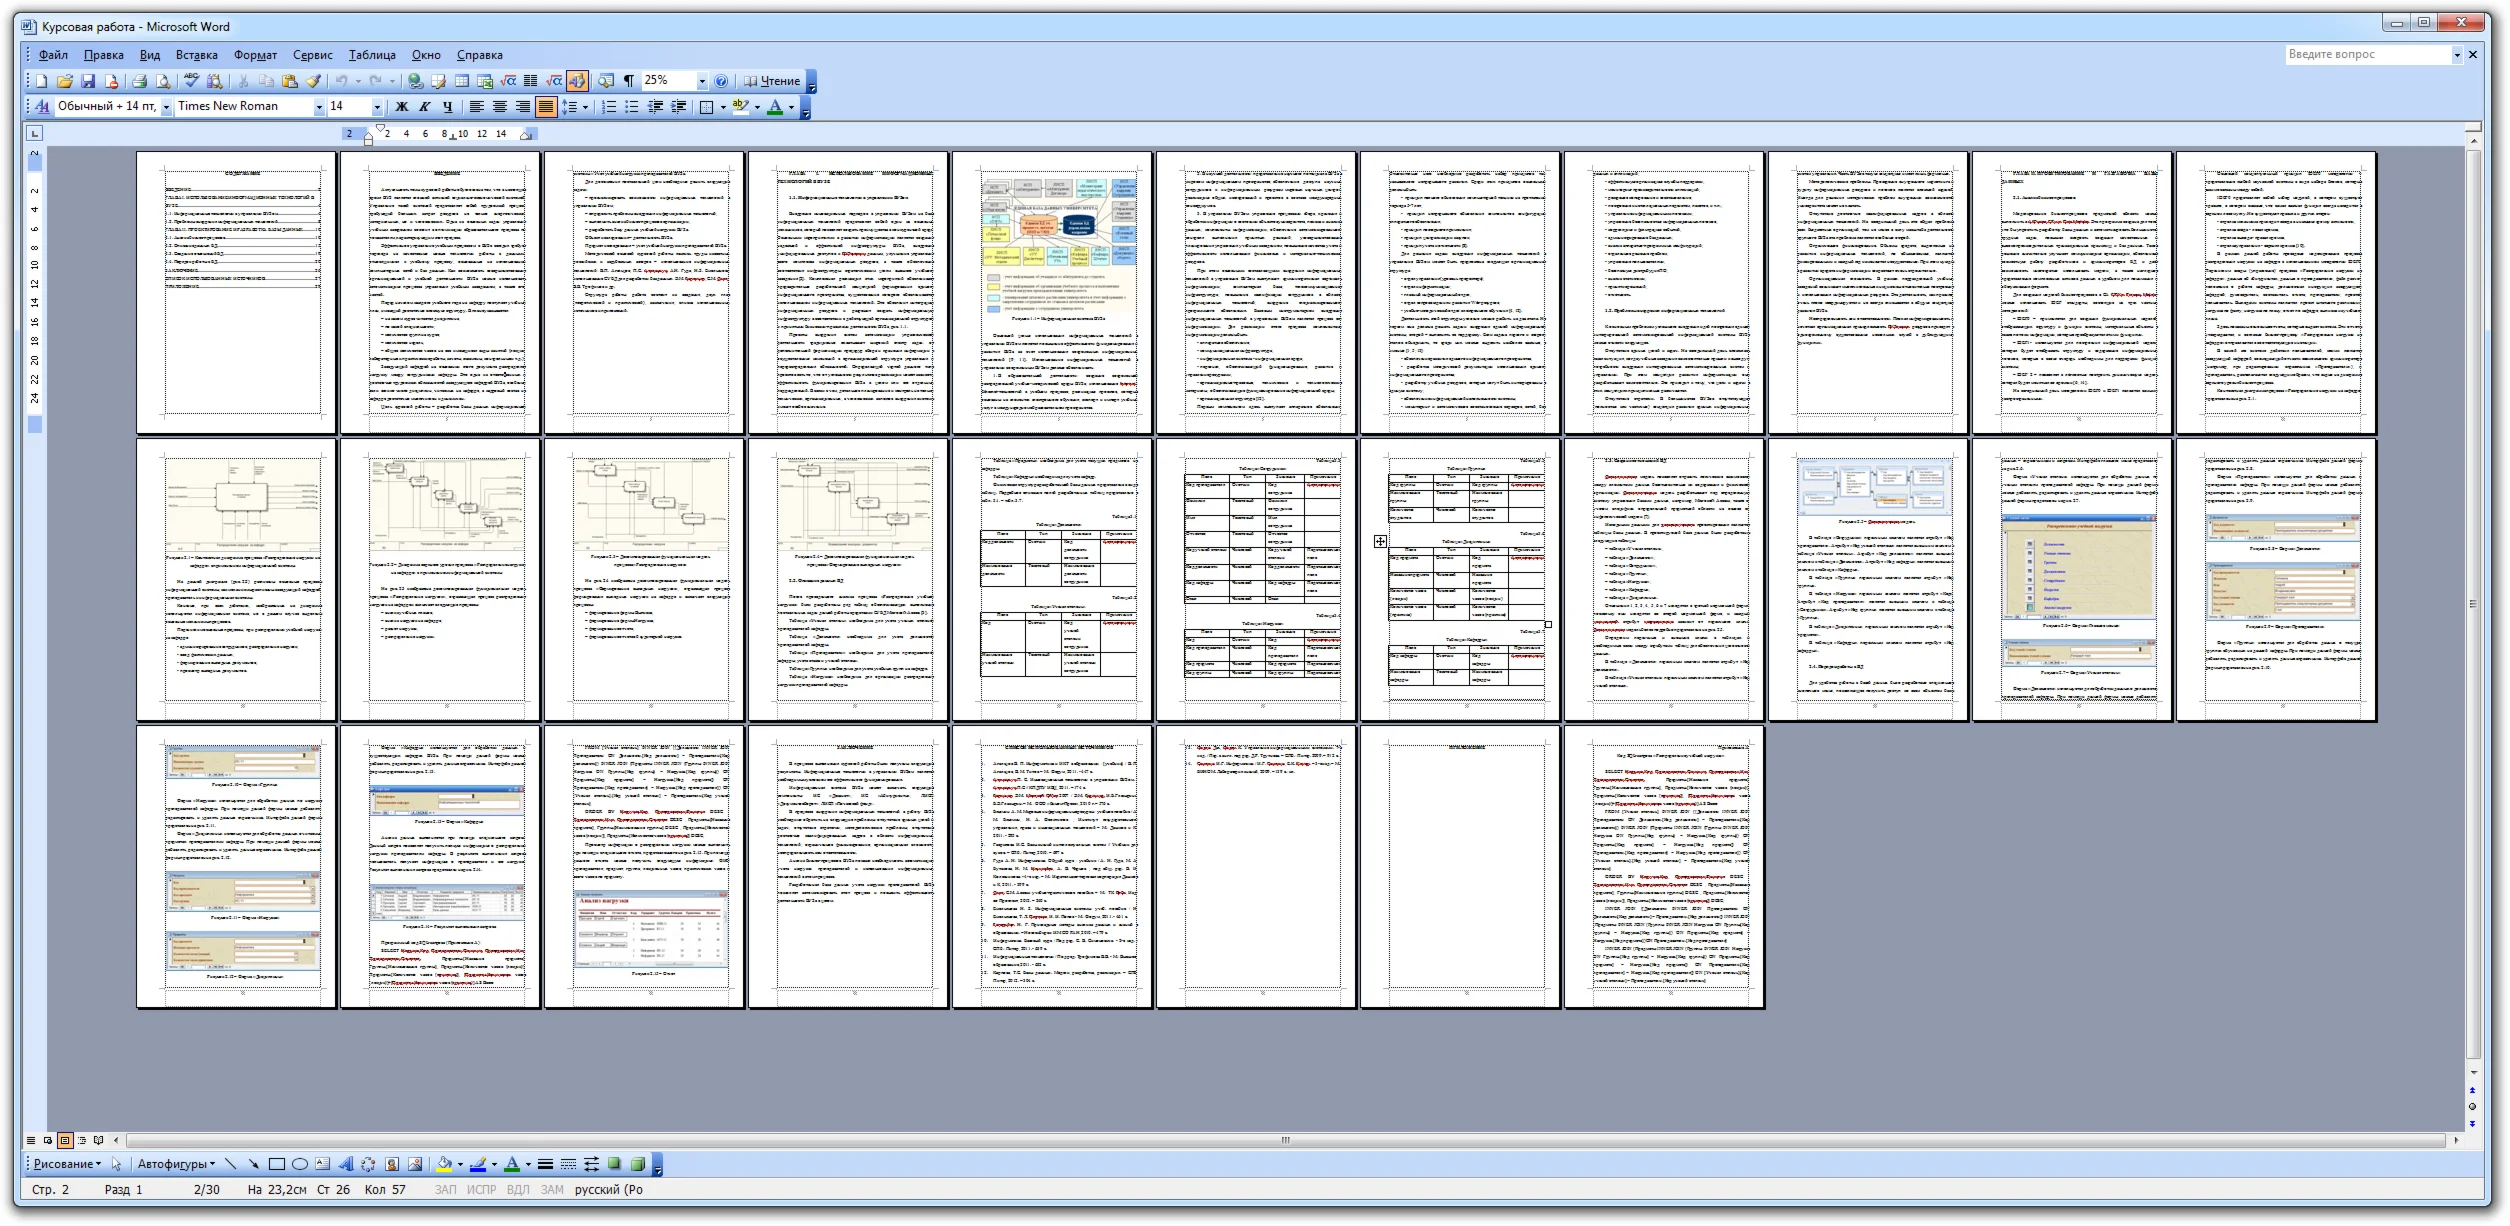Open the font size 14 dropdown
Viewport: 2510px width, 1226px height.
click(377, 106)
